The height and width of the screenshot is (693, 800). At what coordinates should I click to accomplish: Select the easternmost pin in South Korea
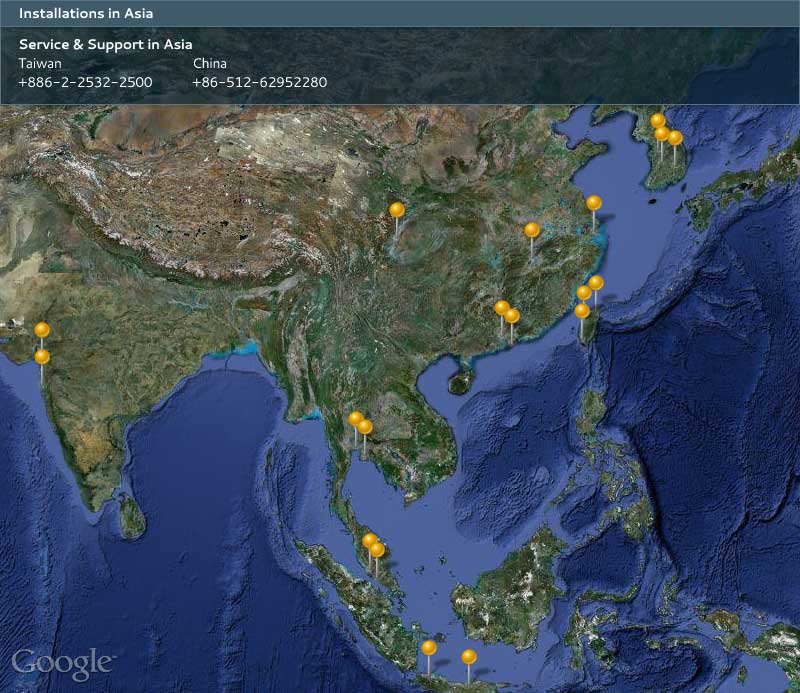click(675, 138)
